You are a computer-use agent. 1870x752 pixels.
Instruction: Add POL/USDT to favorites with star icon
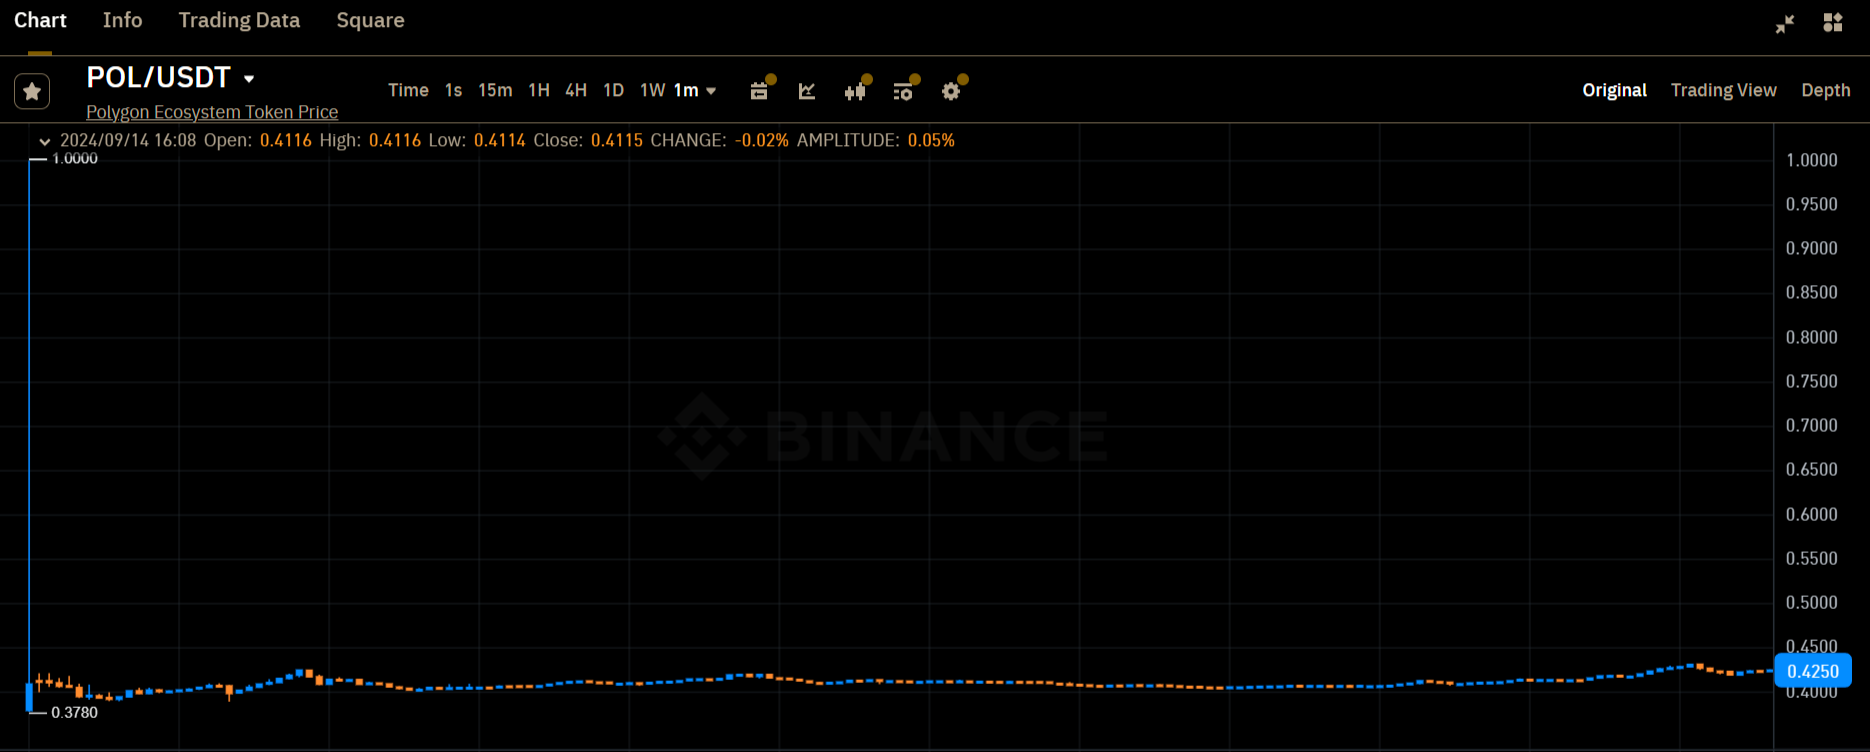(x=32, y=92)
